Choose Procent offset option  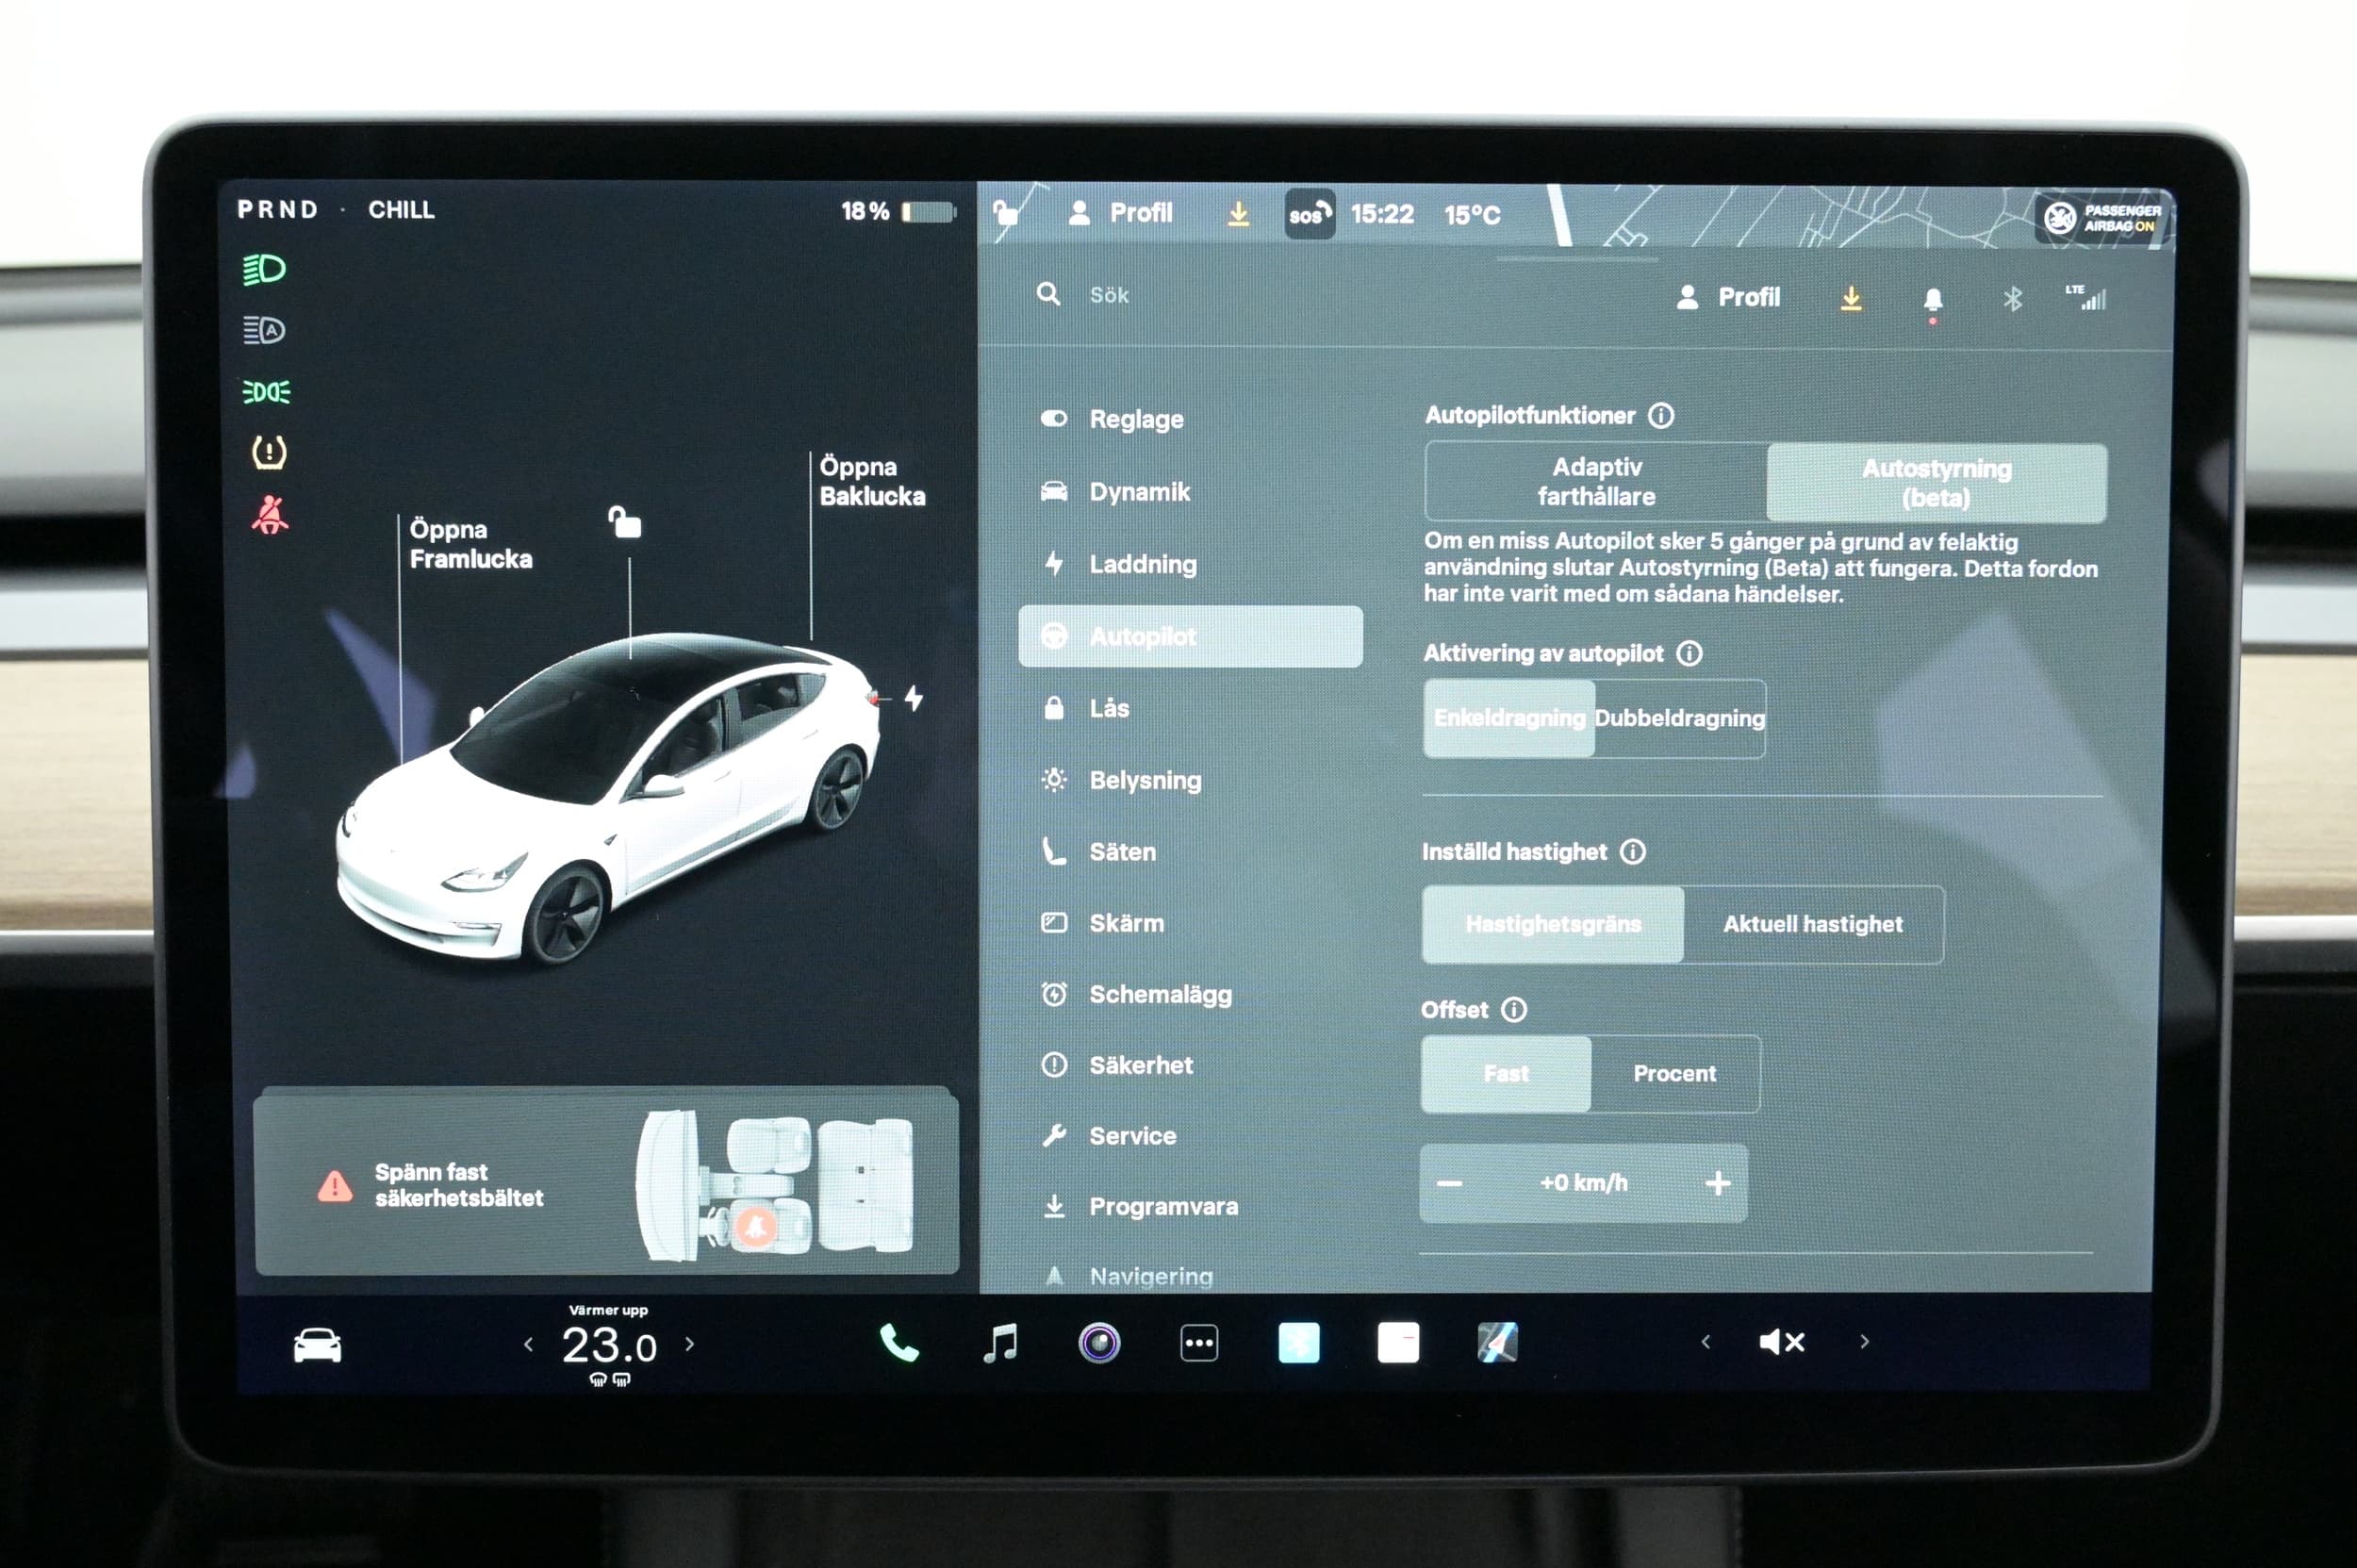(x=1674, y=1073)
